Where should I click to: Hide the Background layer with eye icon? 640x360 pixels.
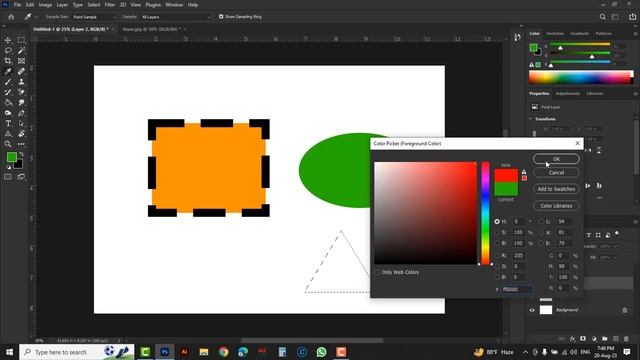[x=532, y=310]
